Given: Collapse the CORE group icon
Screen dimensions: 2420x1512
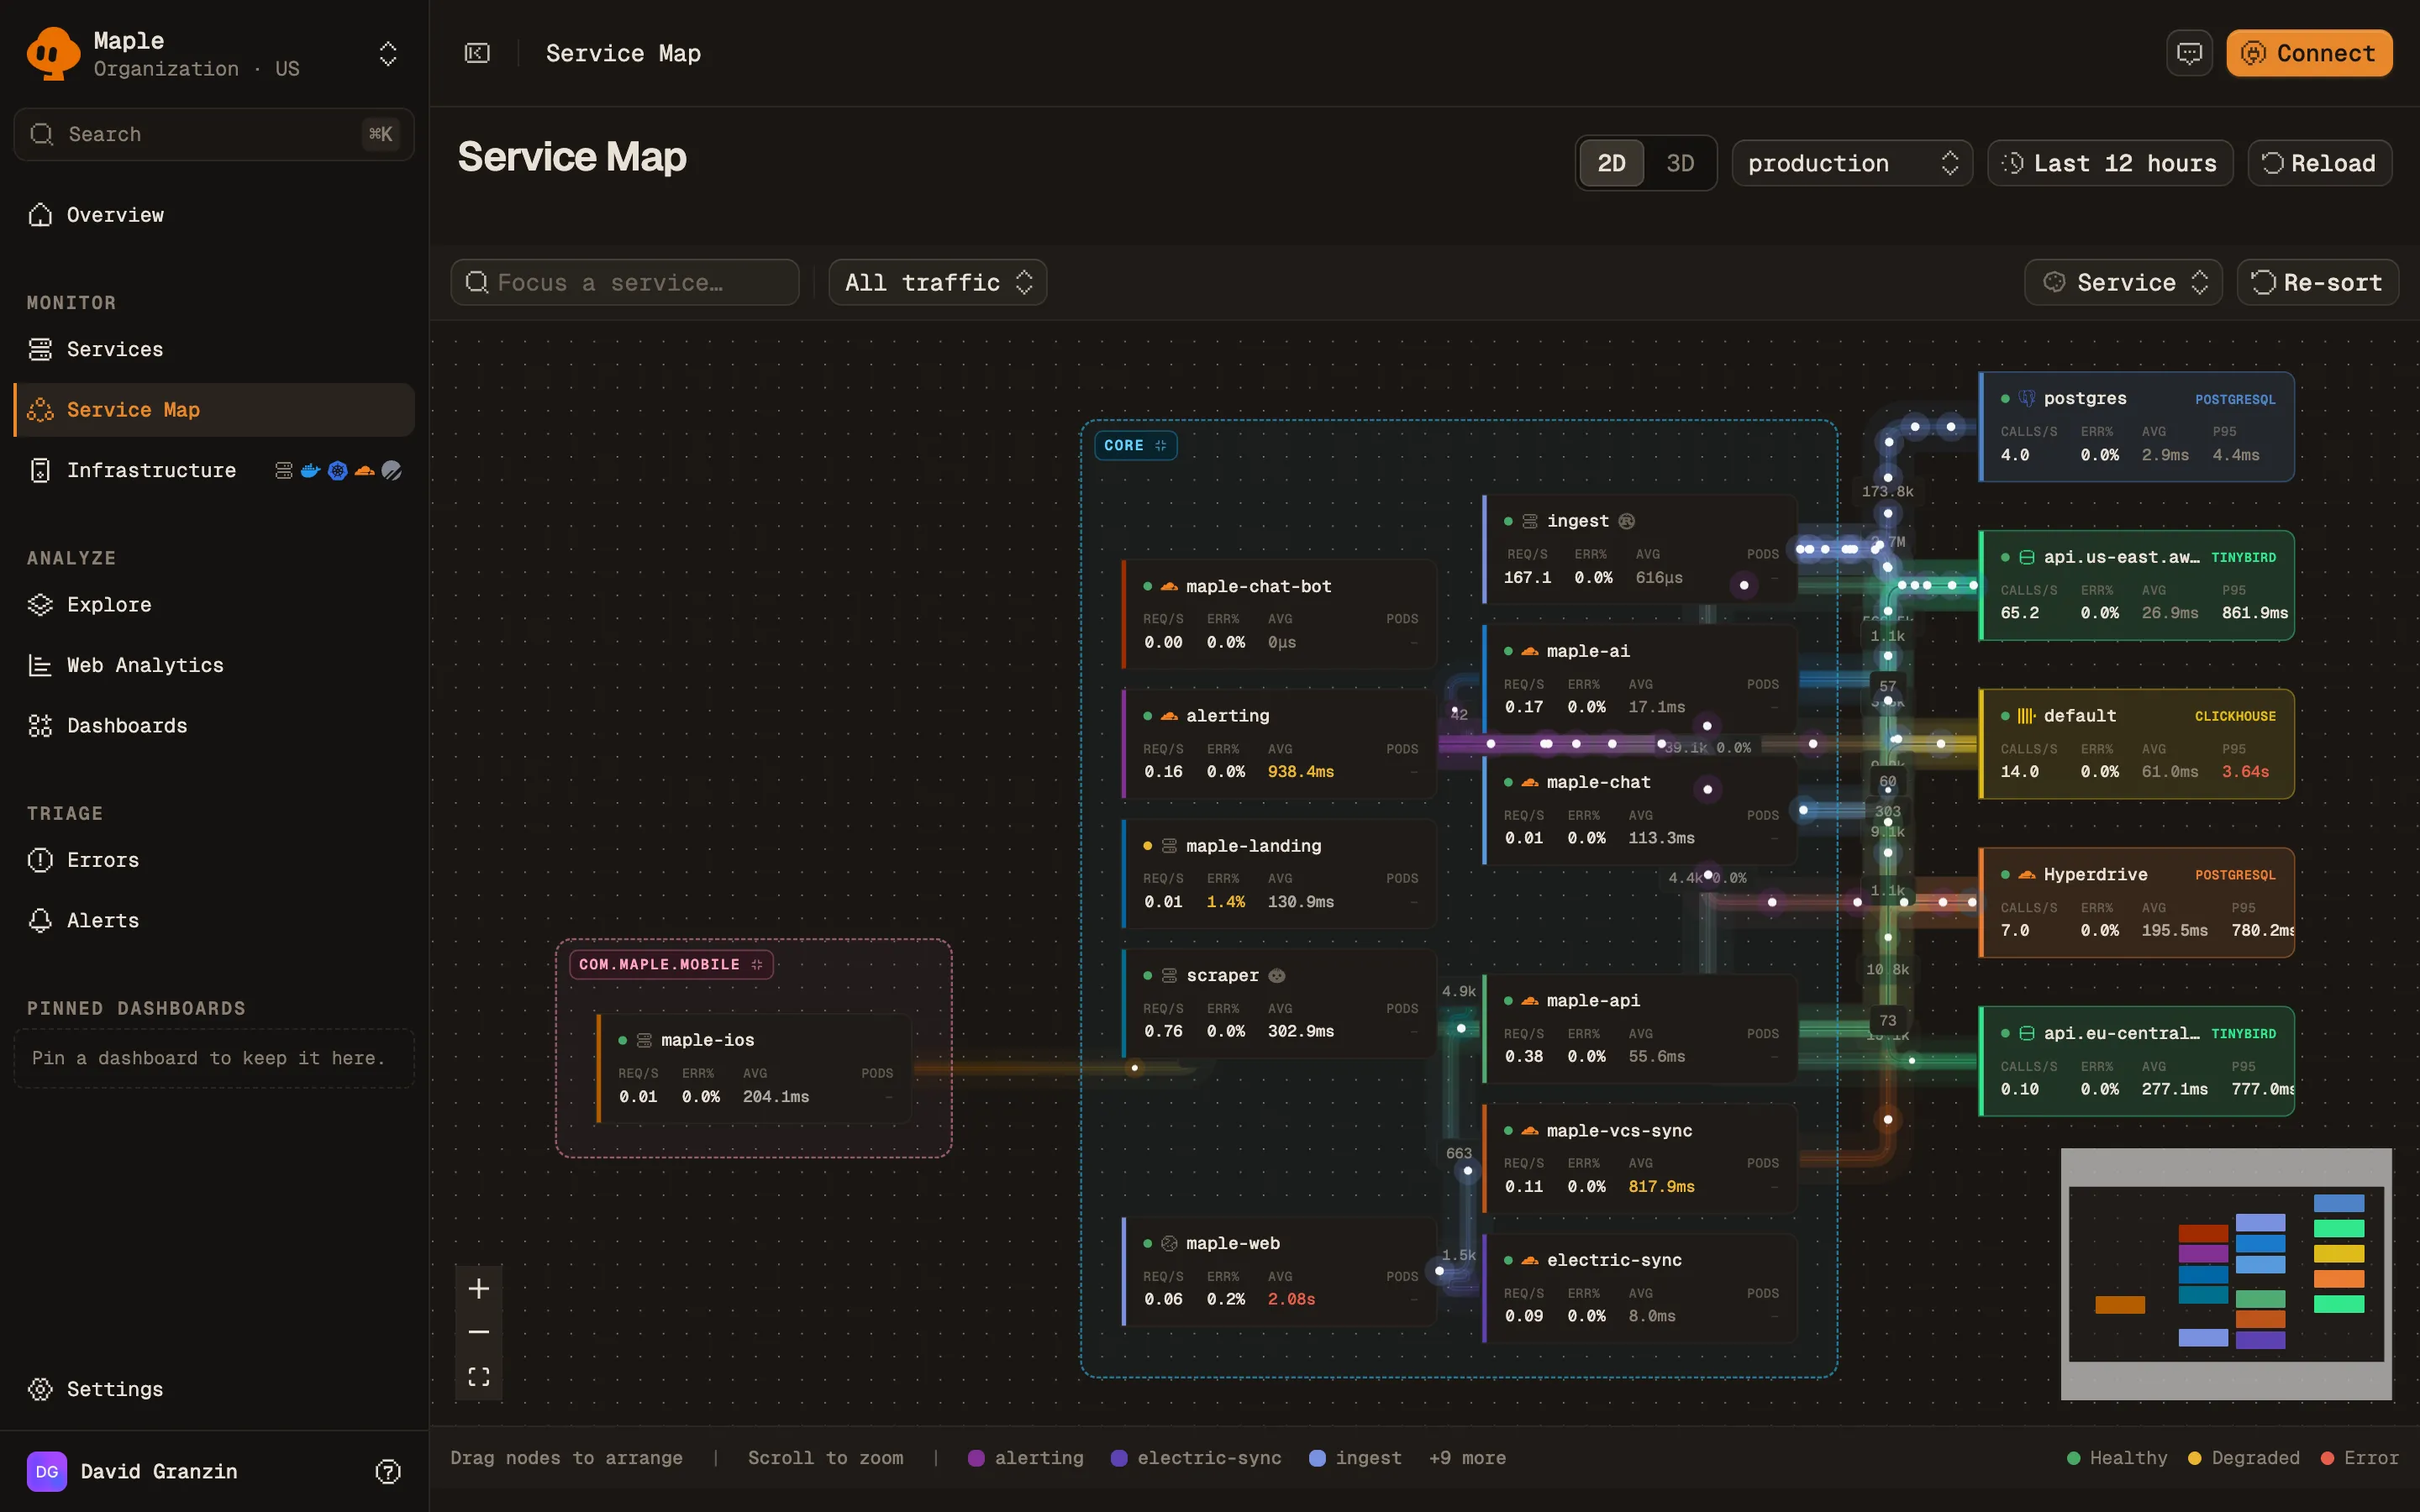Looking at the screenshot, I should coord(1161,446).
